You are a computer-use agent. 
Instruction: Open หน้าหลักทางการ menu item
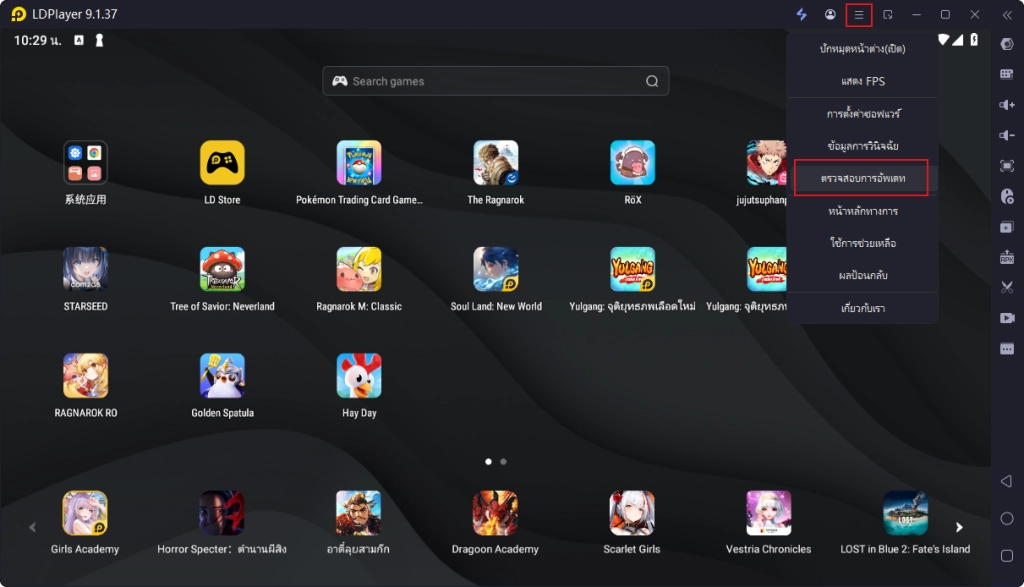[863, 211]
